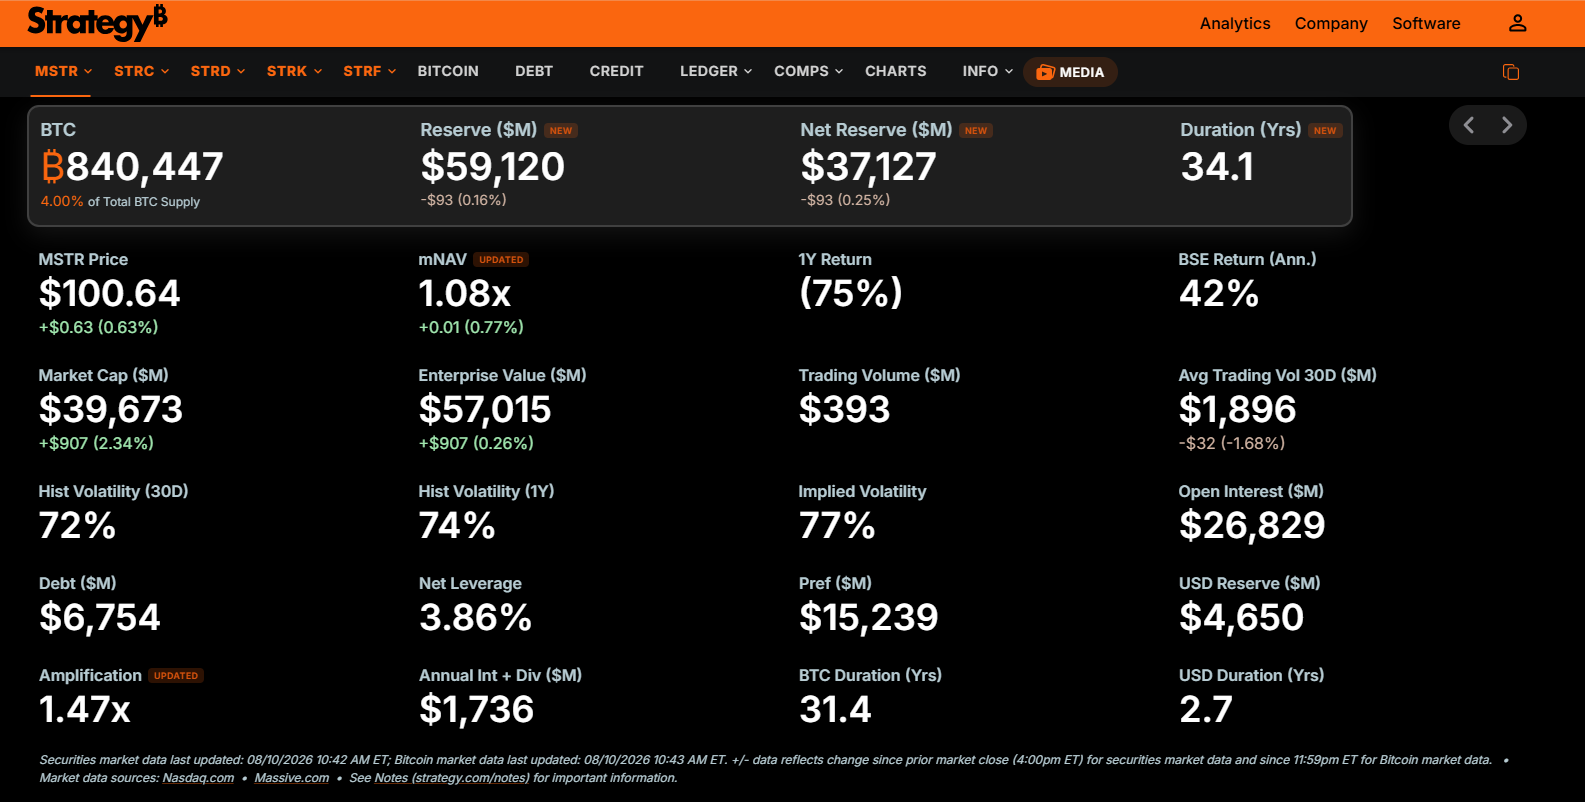Click the UPDATED badge beside Amplification

click(x=176, y=676)
